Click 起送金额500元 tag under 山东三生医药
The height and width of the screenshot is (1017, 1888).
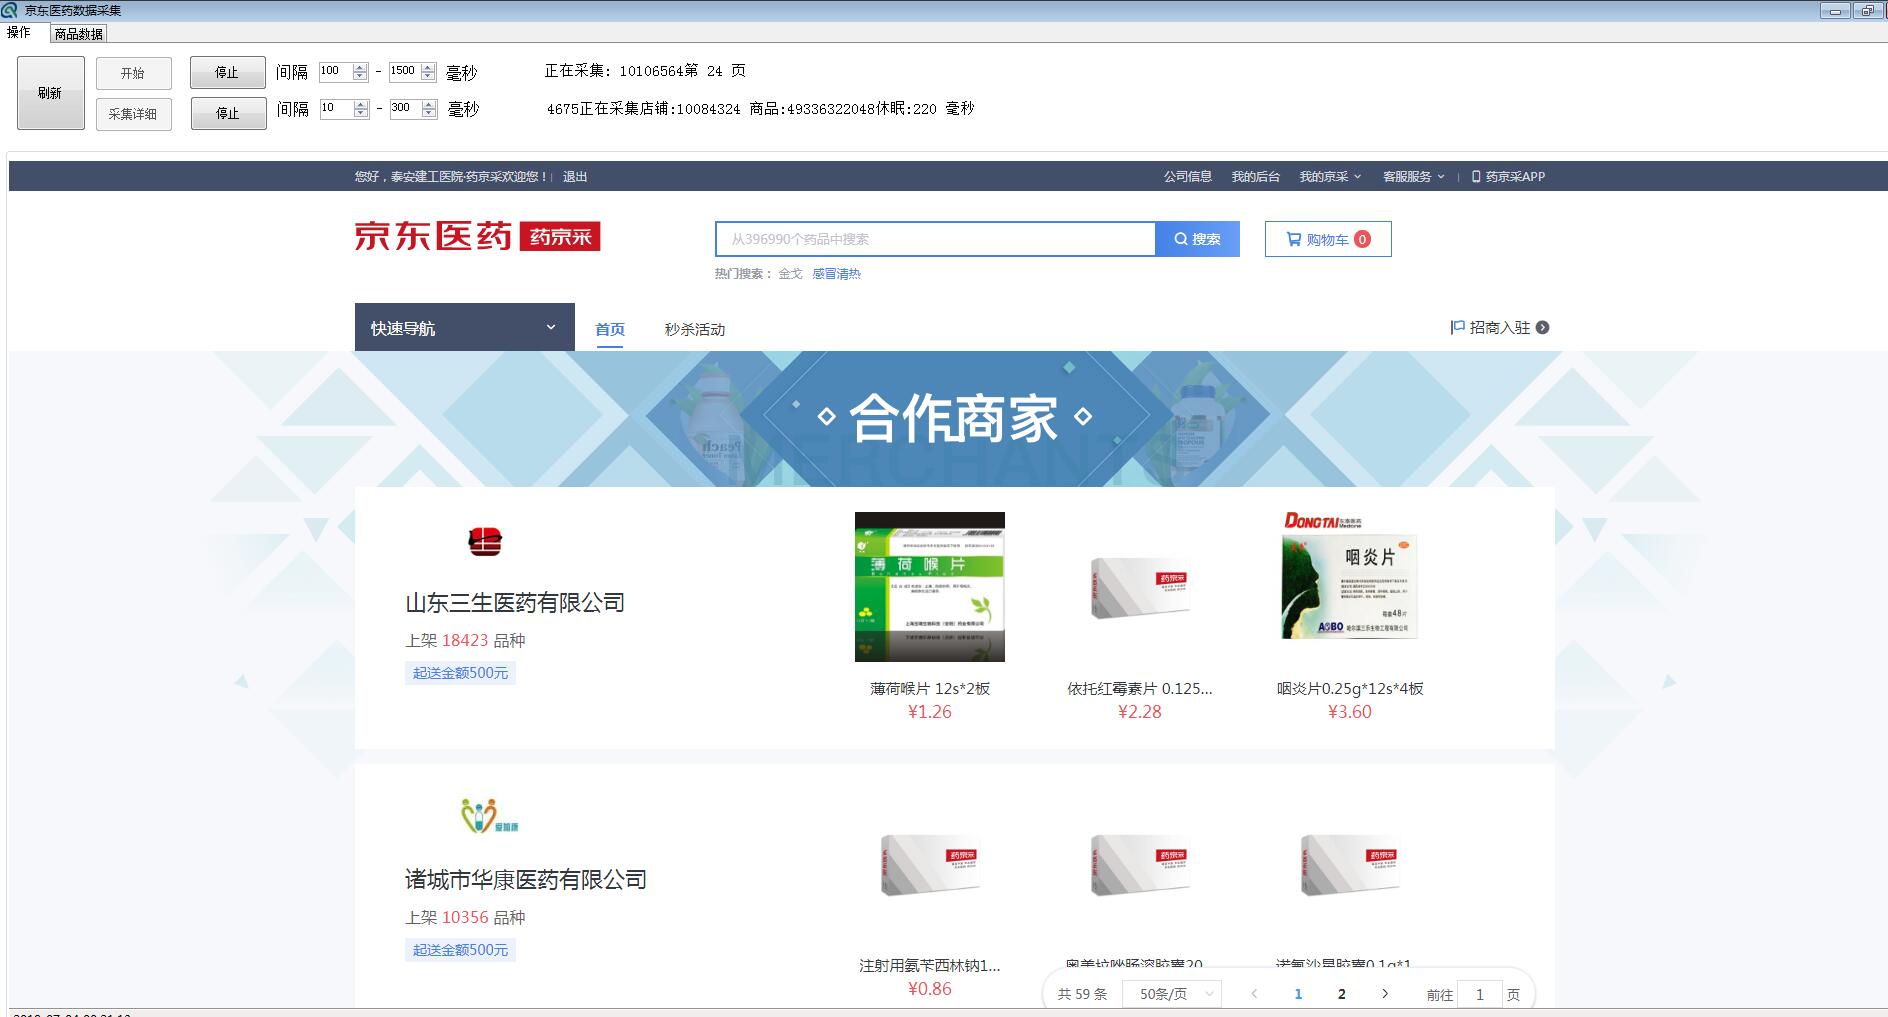(x=460, y=673)
